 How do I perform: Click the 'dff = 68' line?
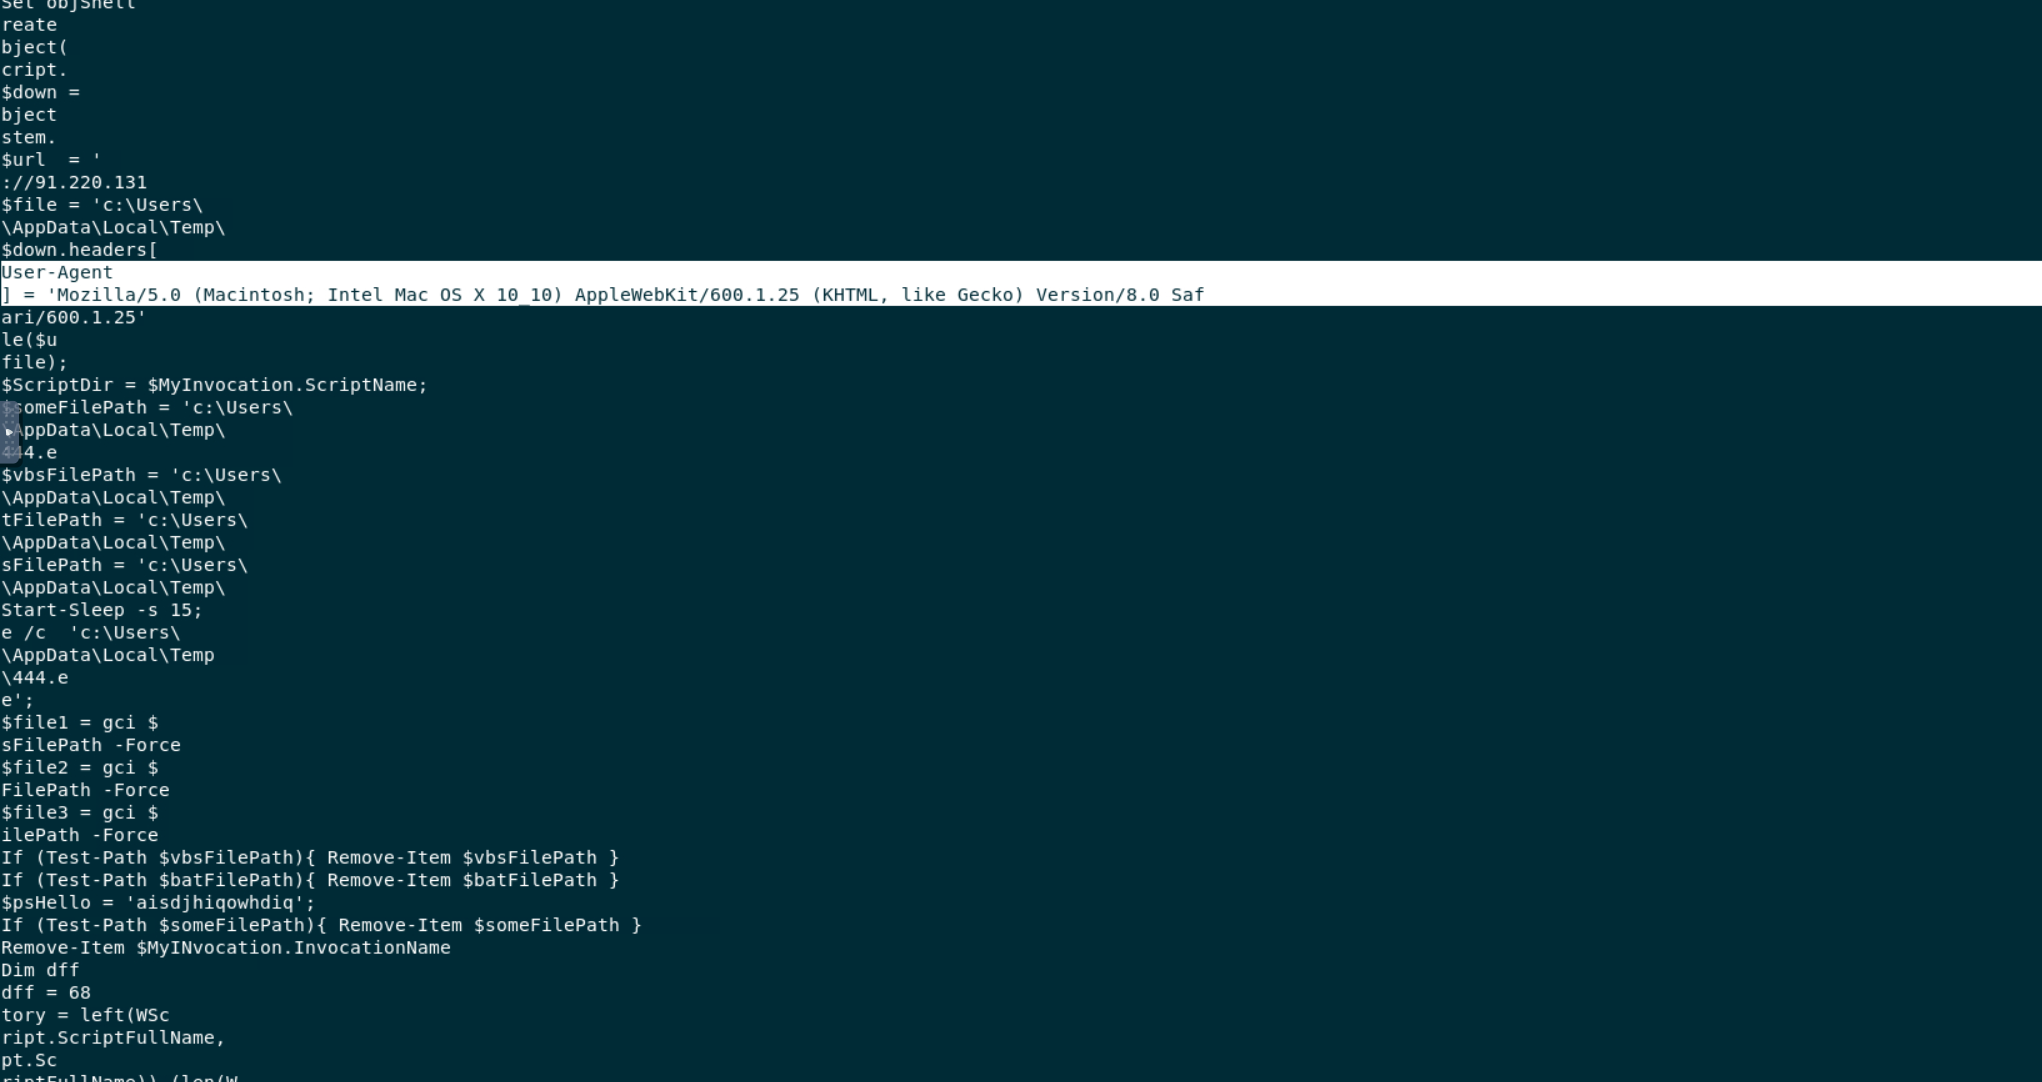click(x=45, y=992)
